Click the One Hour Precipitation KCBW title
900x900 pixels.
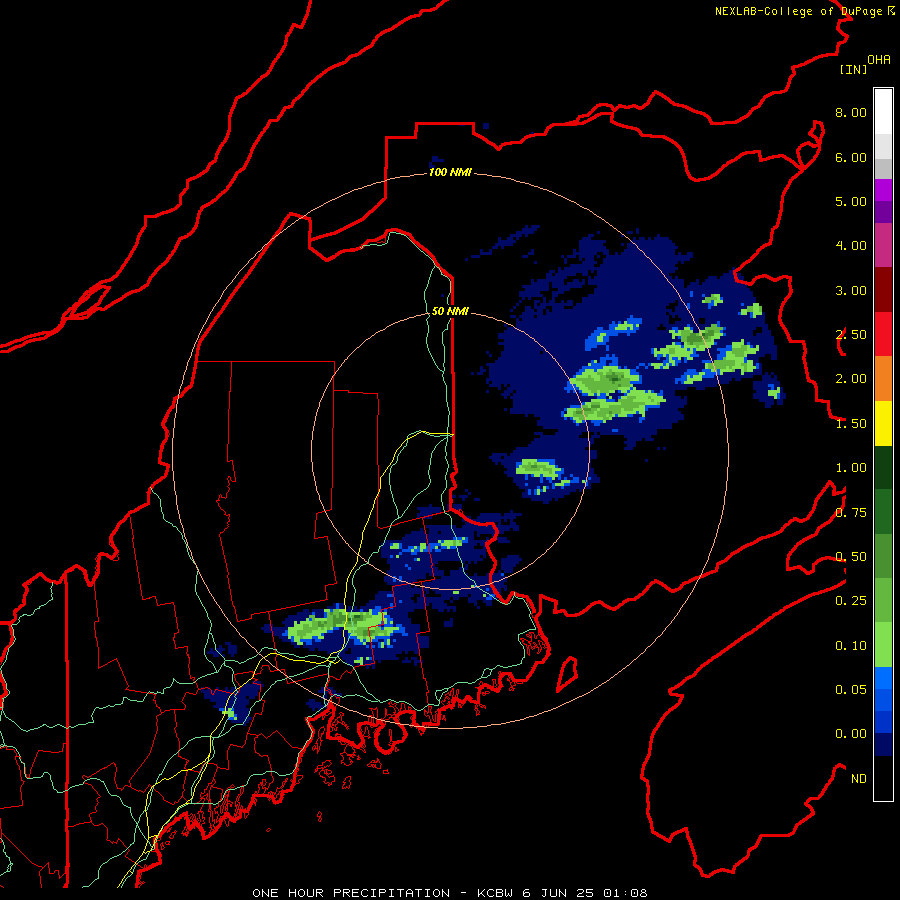point(450,893)
